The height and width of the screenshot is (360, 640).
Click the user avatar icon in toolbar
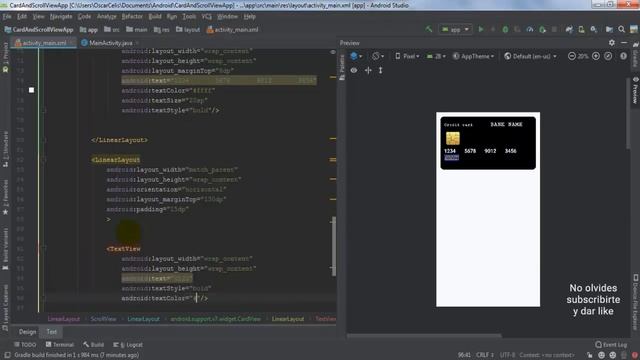[634, 29]
